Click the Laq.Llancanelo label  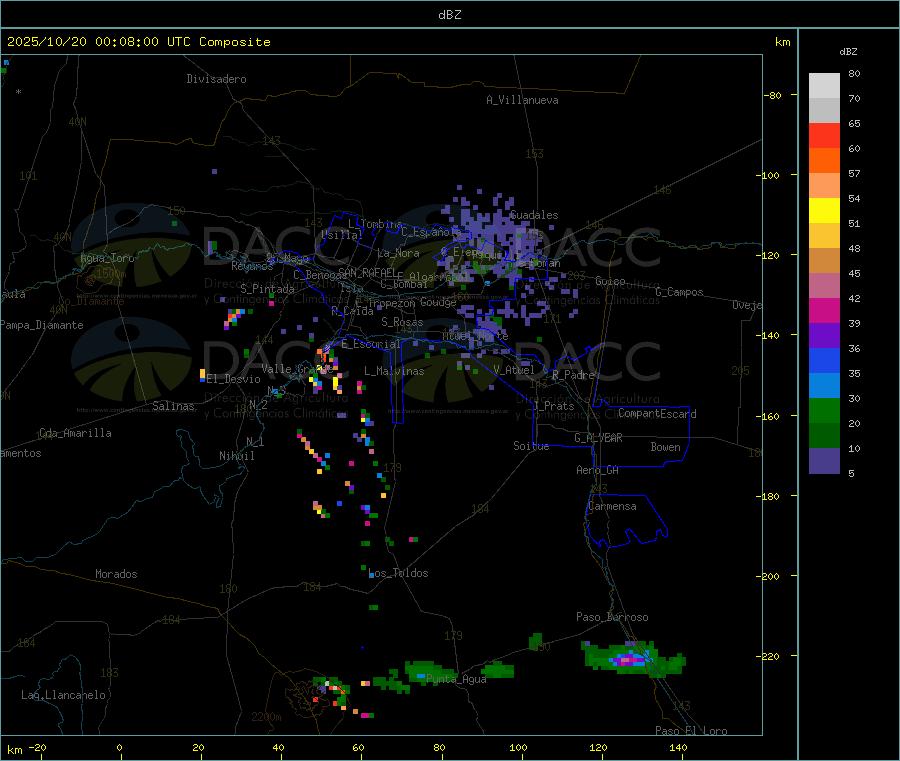click(64, 695)
